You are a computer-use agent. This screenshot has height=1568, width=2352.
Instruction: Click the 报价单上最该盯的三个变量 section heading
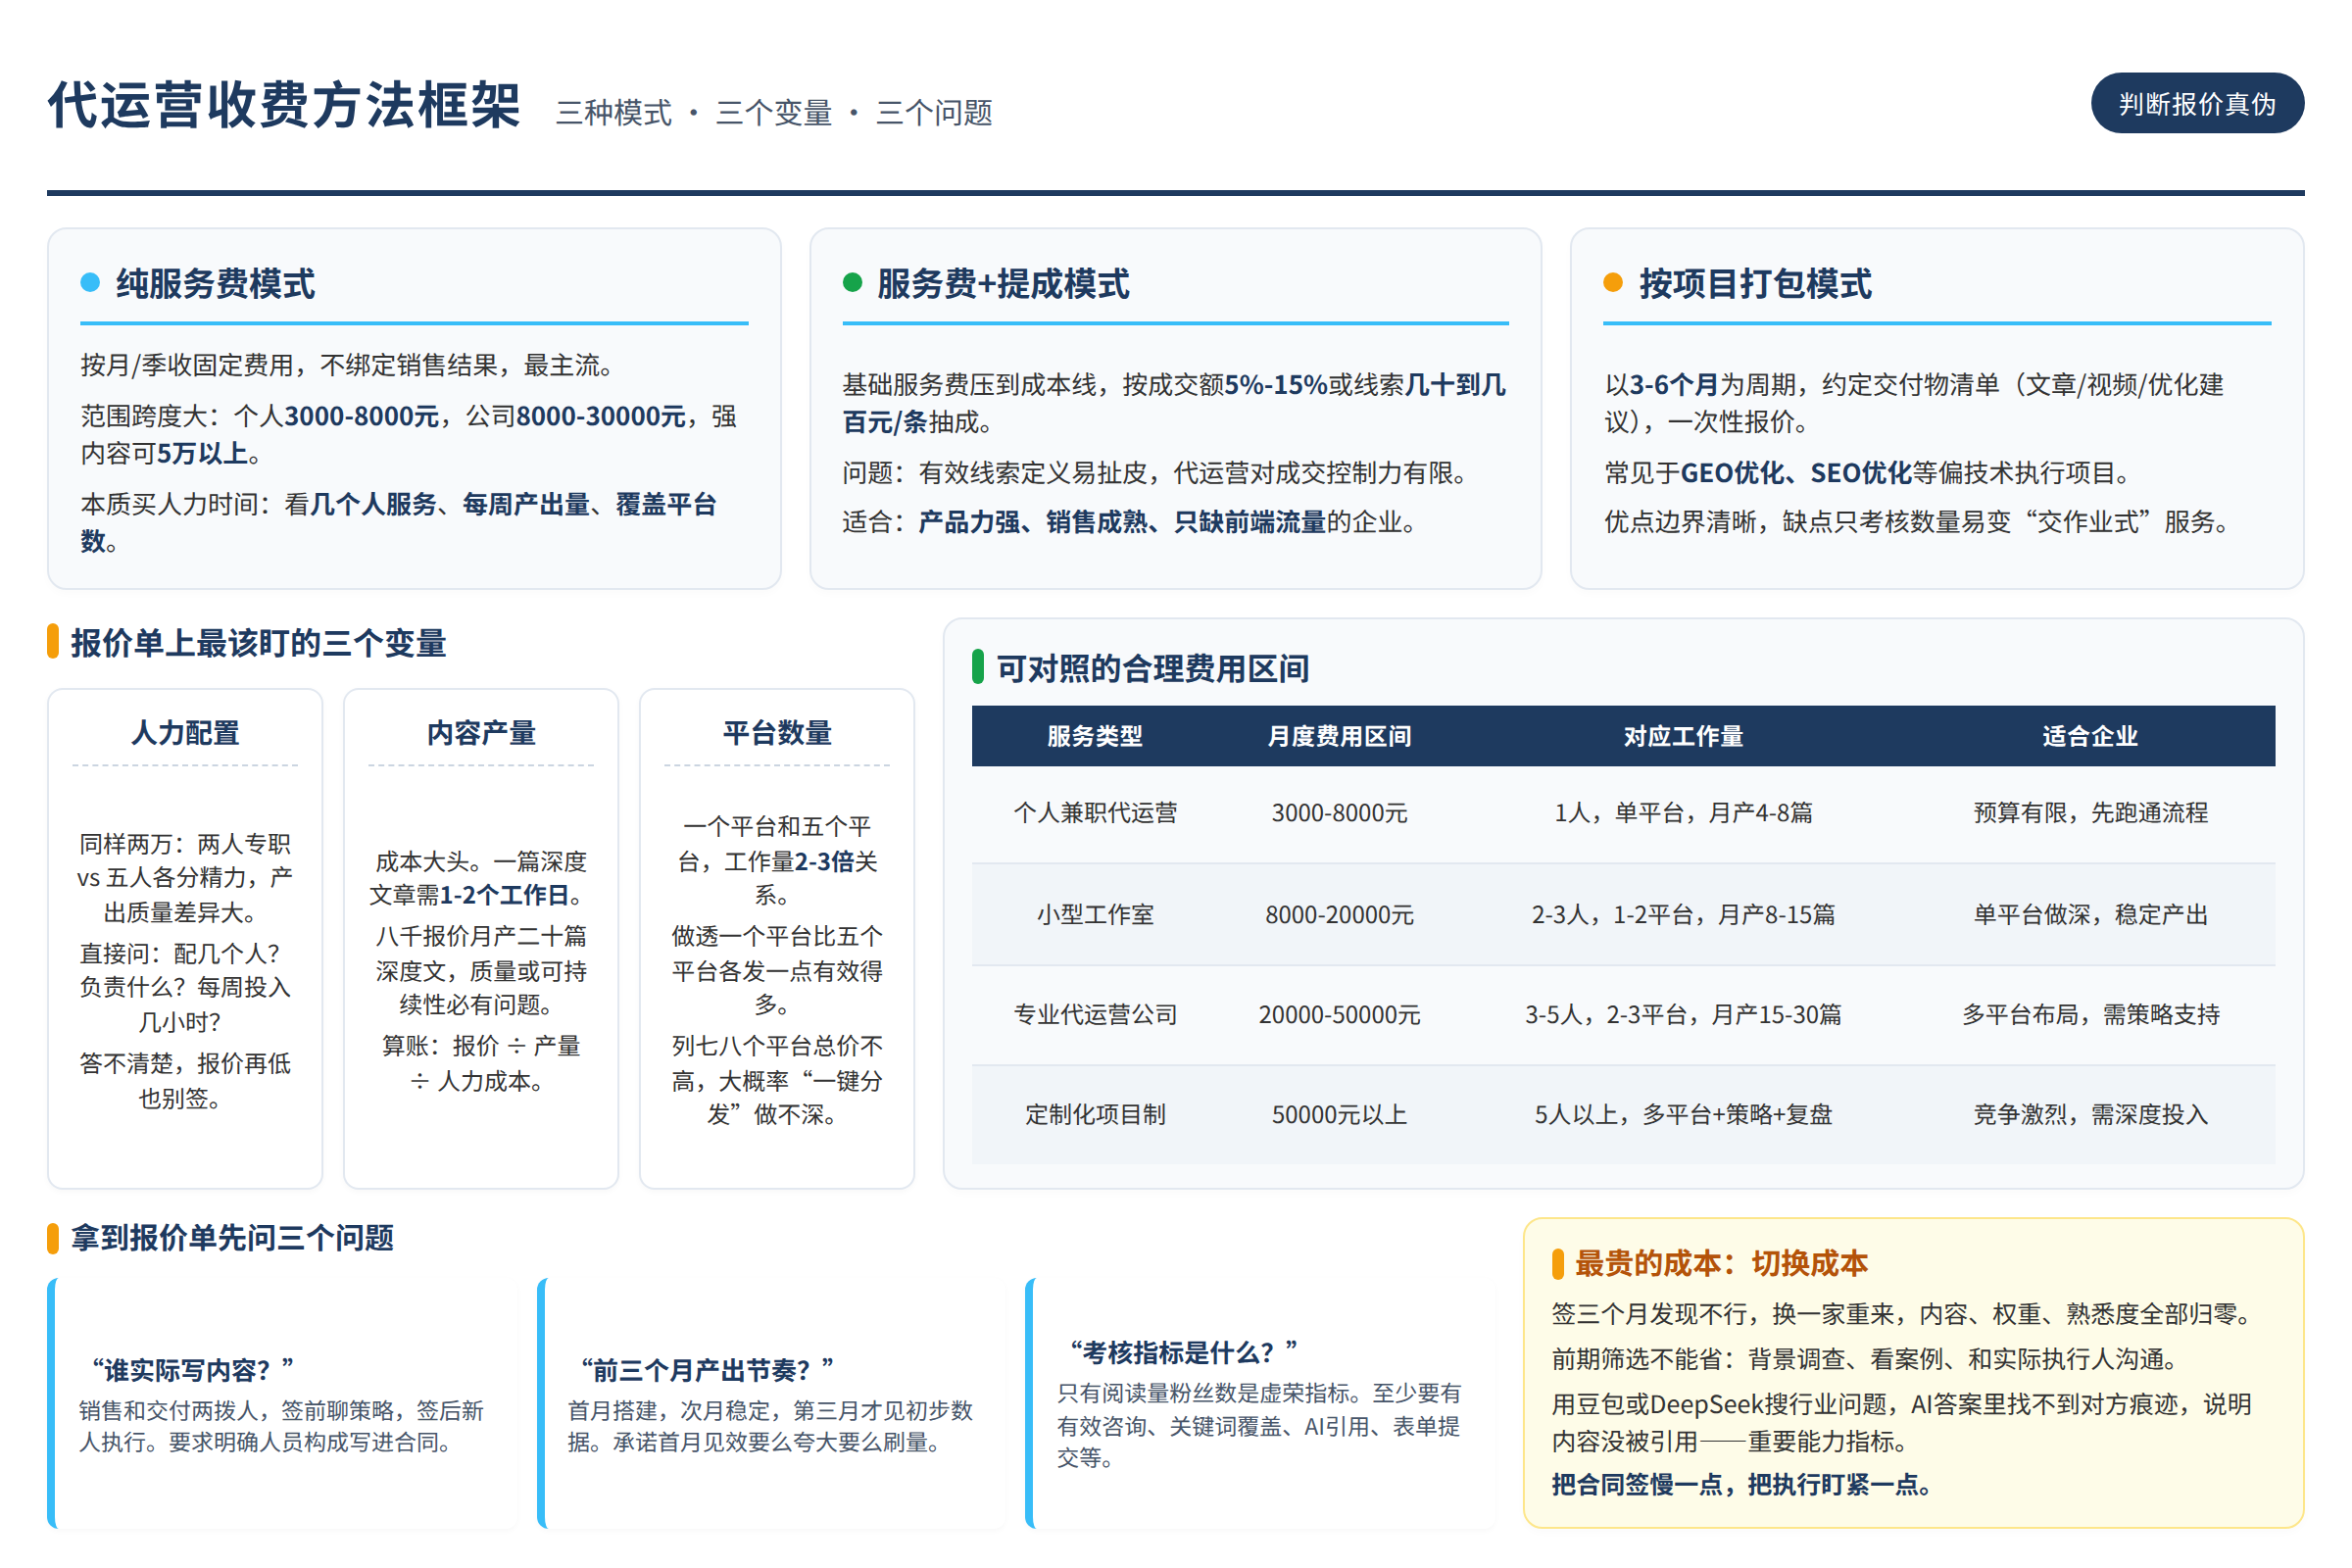click(258, 642)
